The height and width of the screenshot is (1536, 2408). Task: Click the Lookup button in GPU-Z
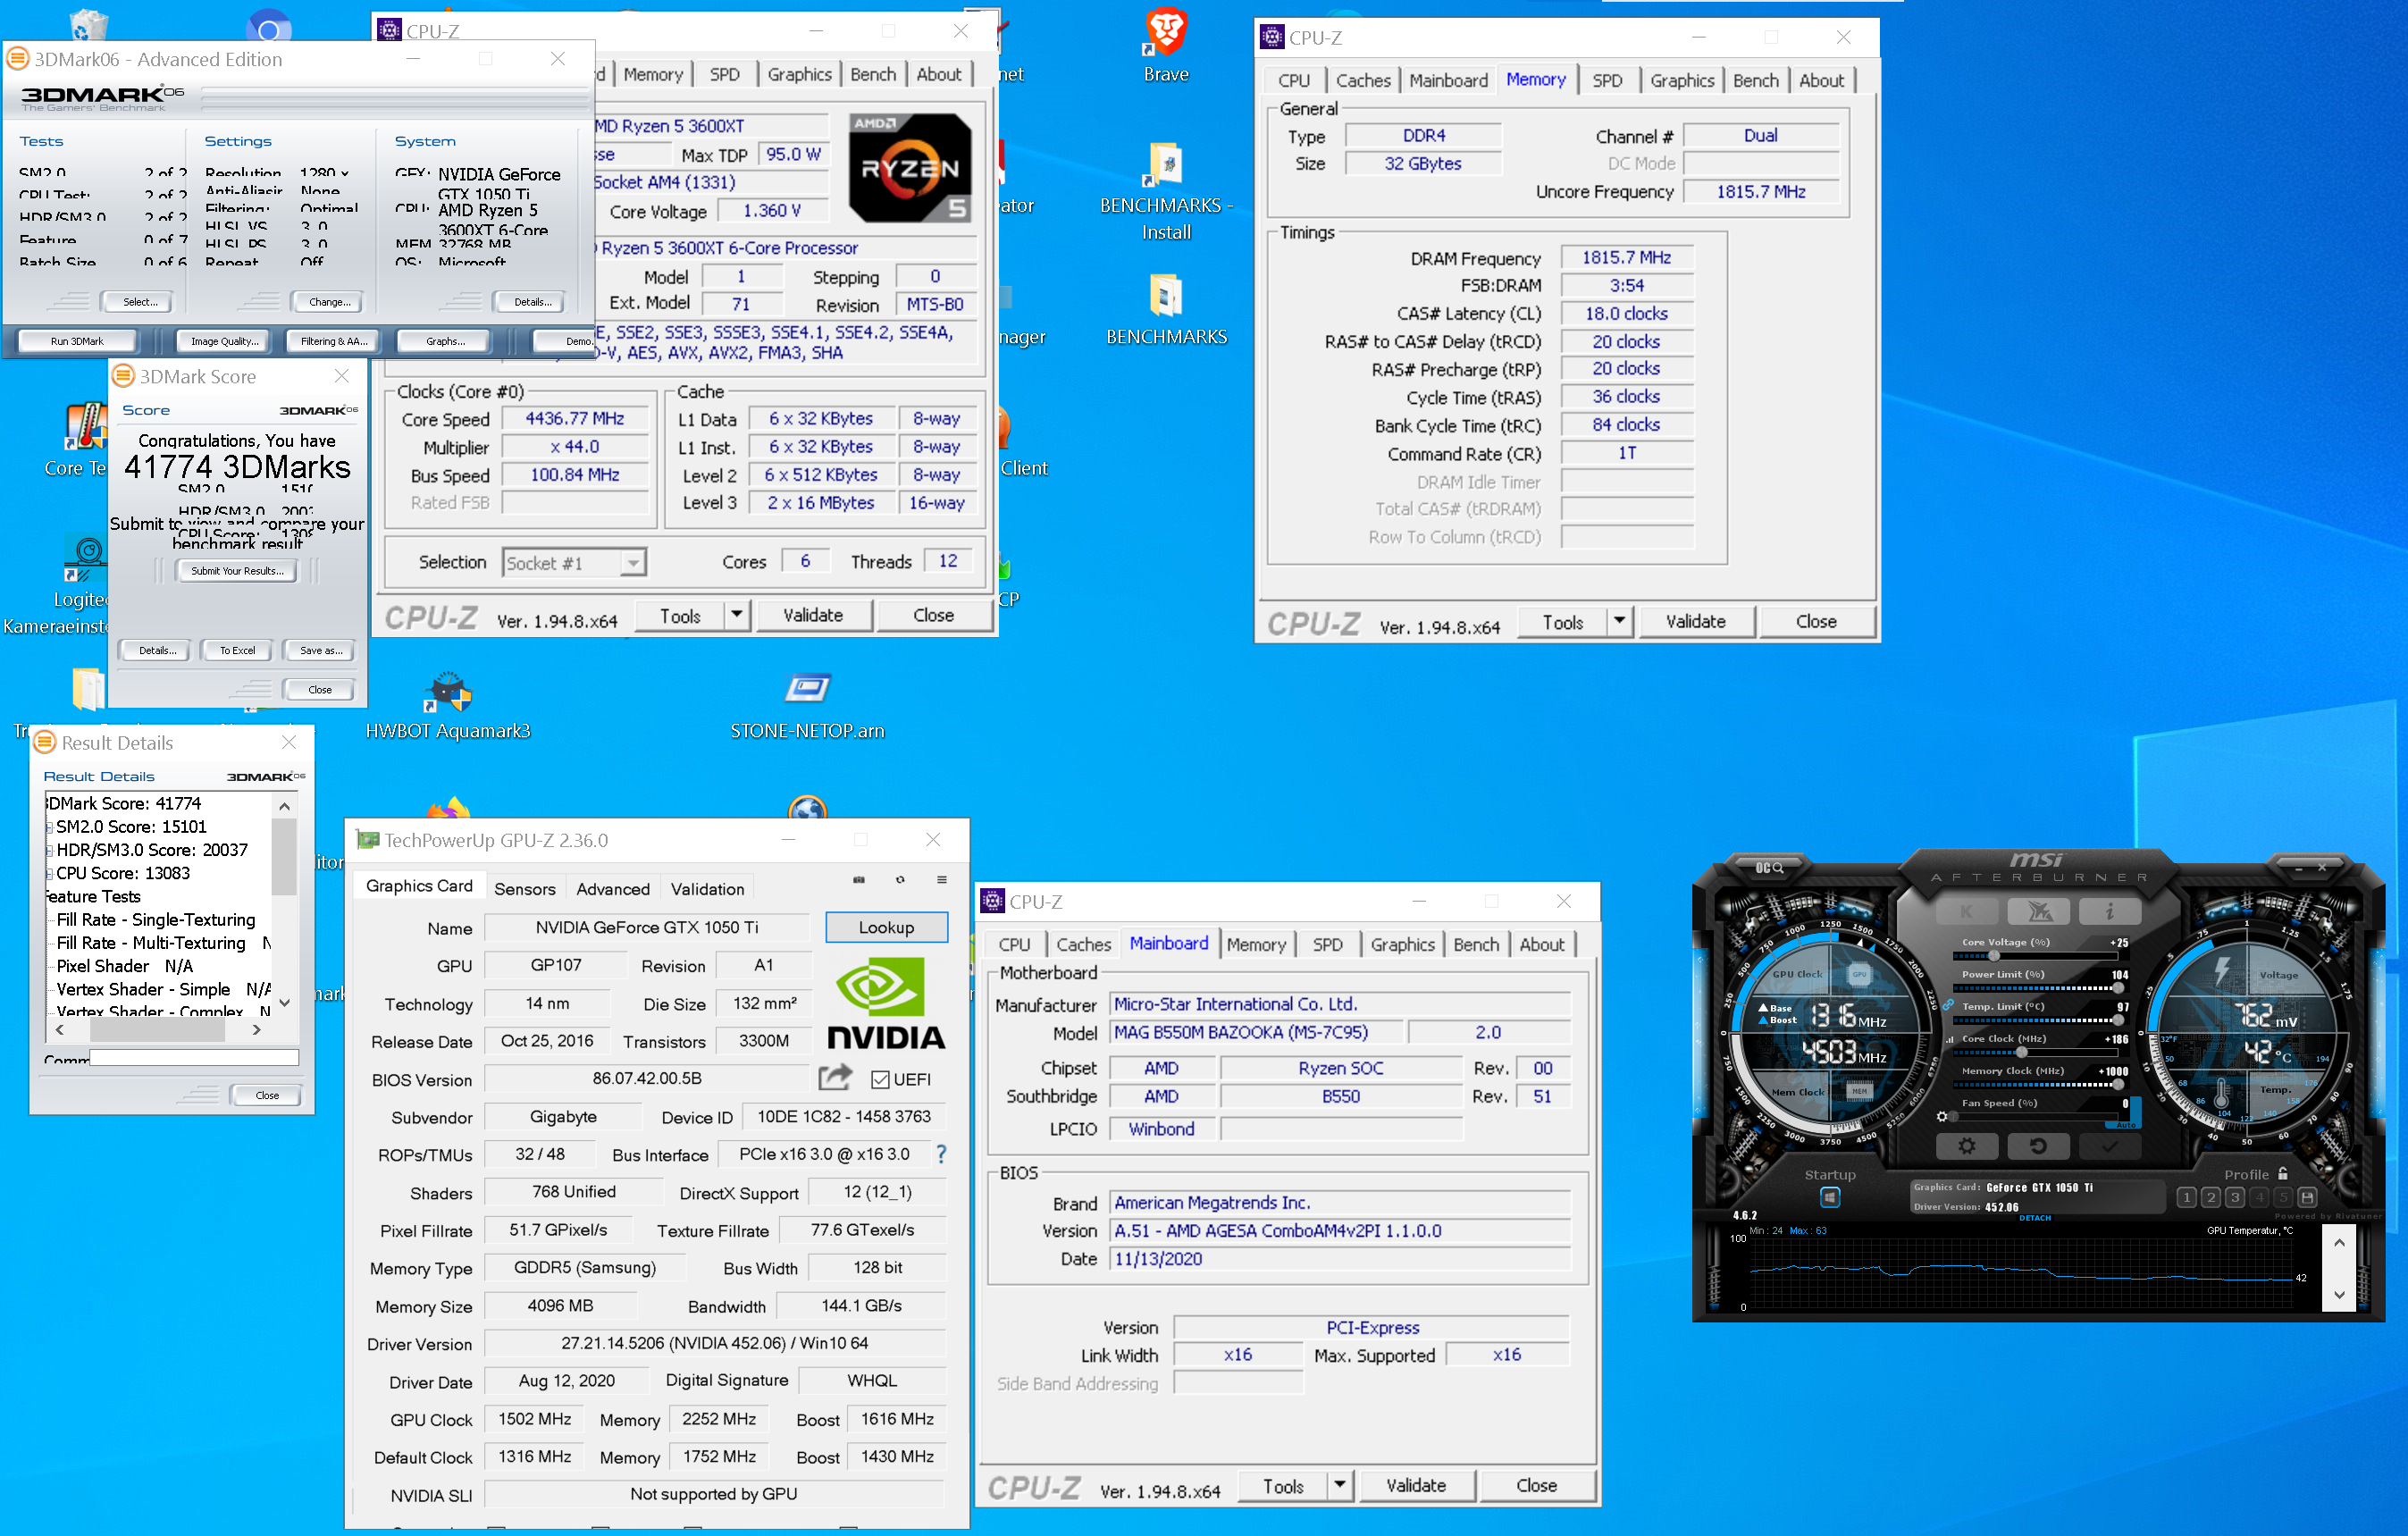(x=886, y=927)
